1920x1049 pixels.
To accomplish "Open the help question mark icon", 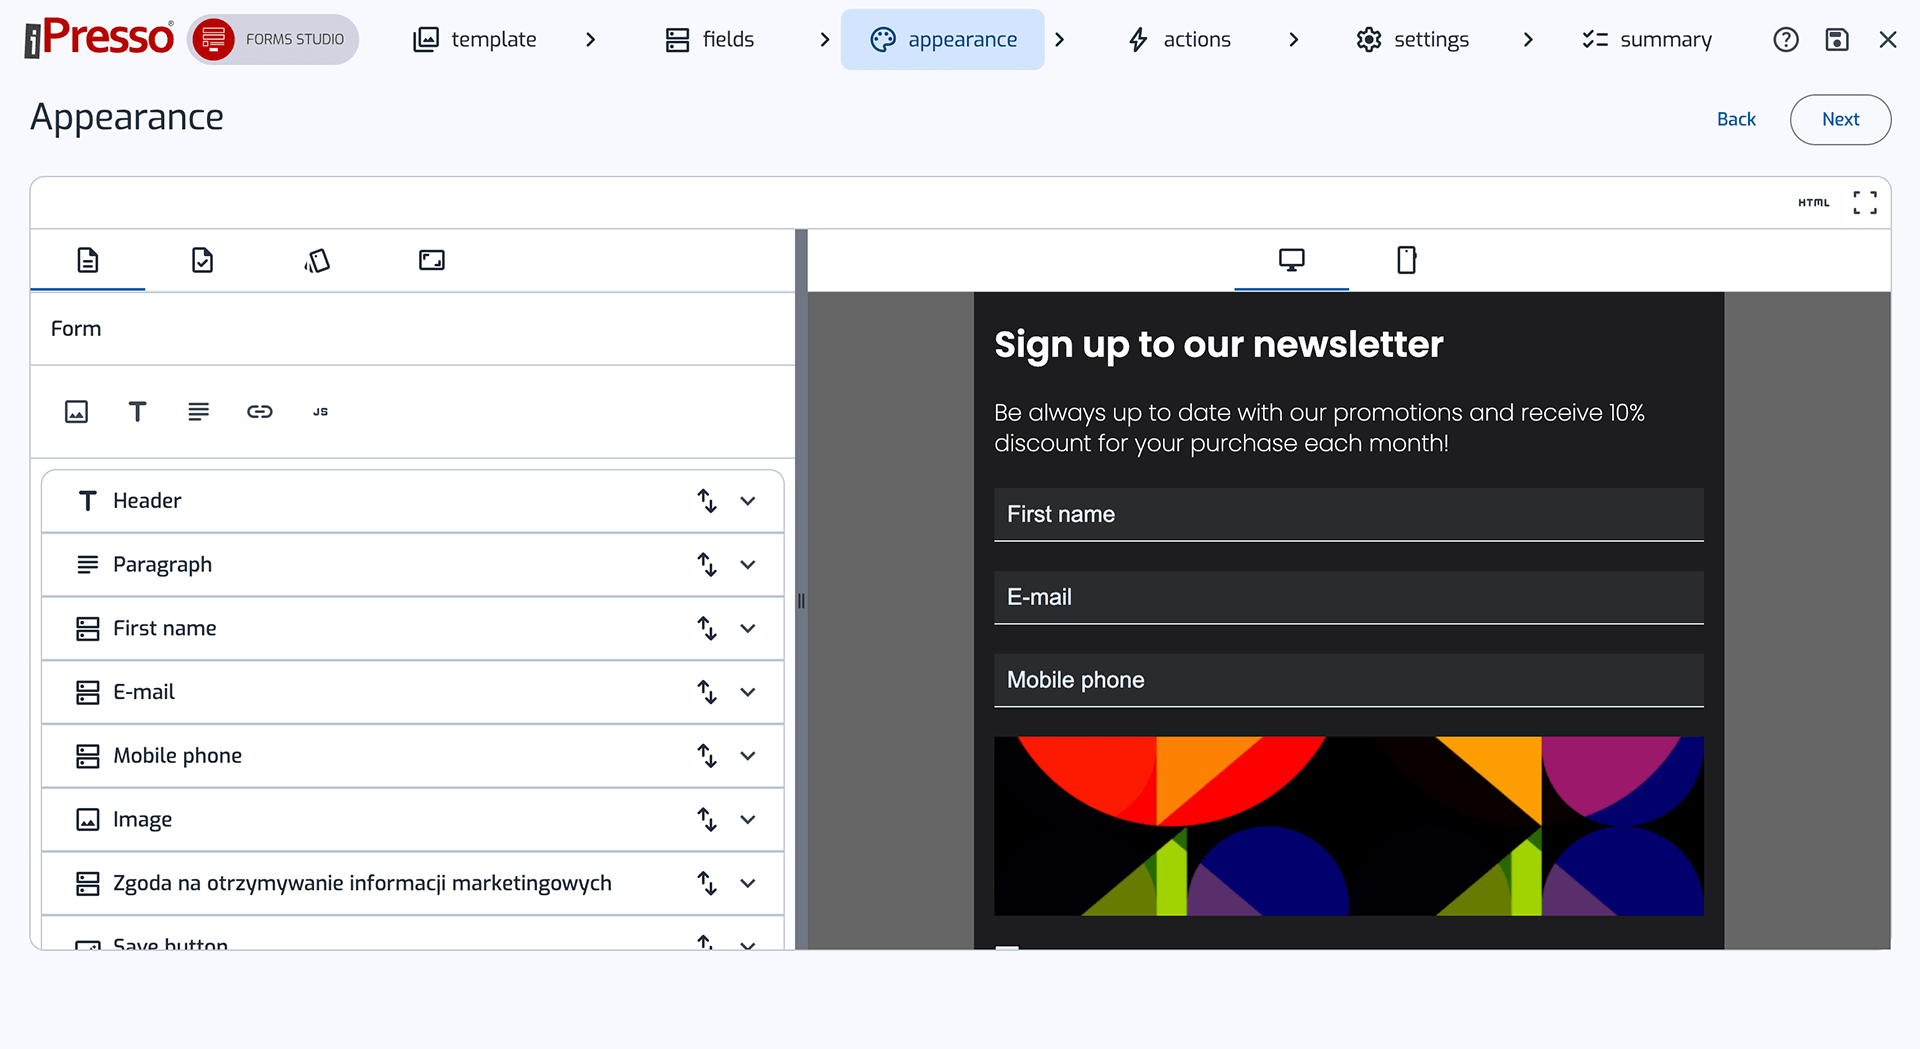I will (1785, 40).
